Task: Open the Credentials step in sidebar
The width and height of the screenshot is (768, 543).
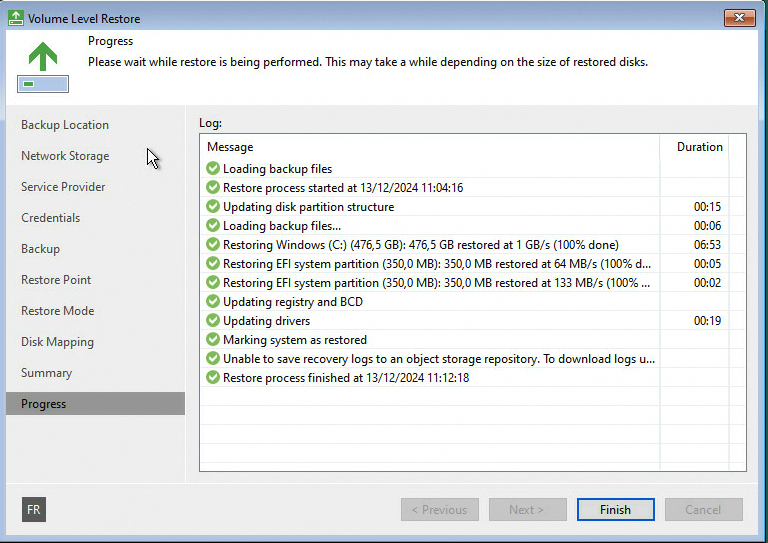Action: coord(50,218)
